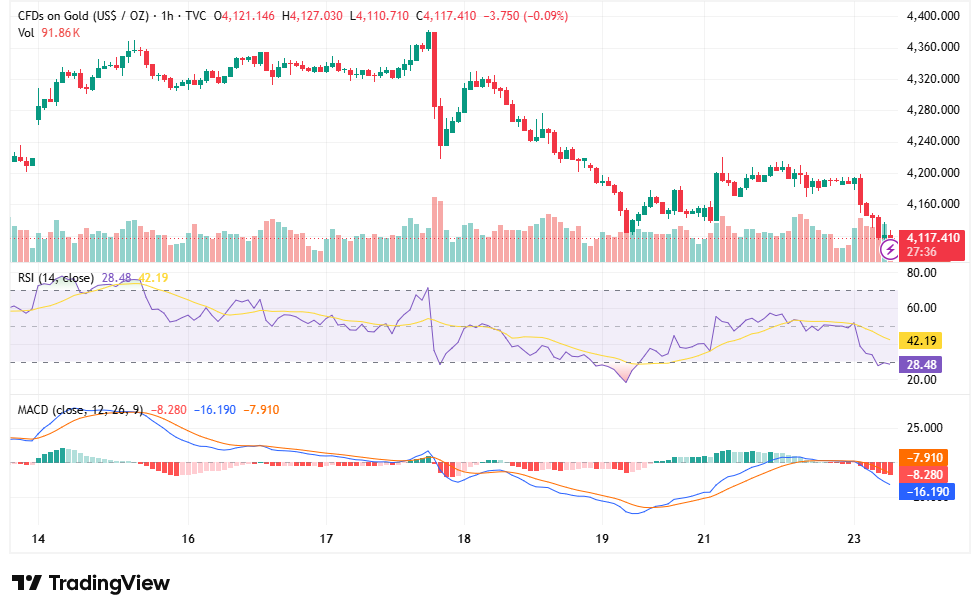Click the yellow 42.19 RSI average tag
Image resolution: width=980 pixels, height=613 pixels.
921,341
